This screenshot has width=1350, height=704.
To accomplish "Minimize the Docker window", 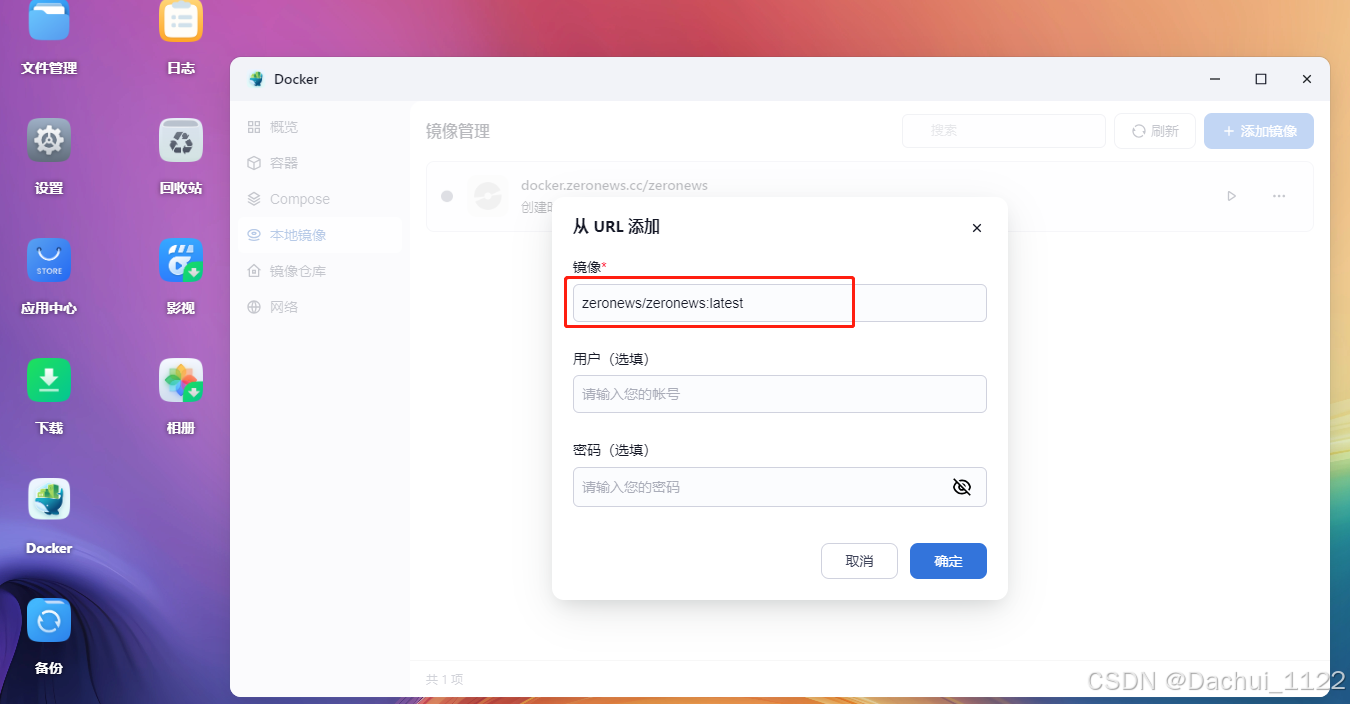I will (1214, 79).
